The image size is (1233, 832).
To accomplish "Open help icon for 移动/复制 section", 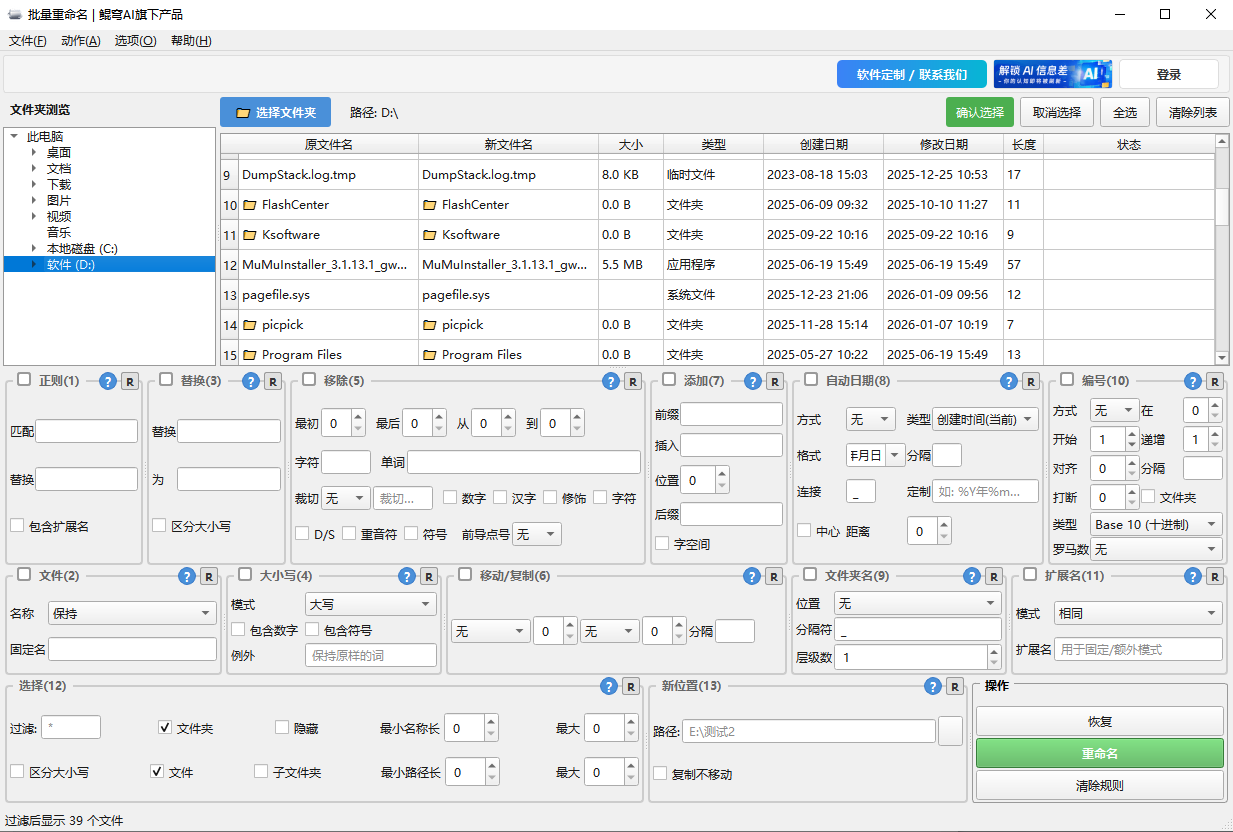I will click(752, 576).
